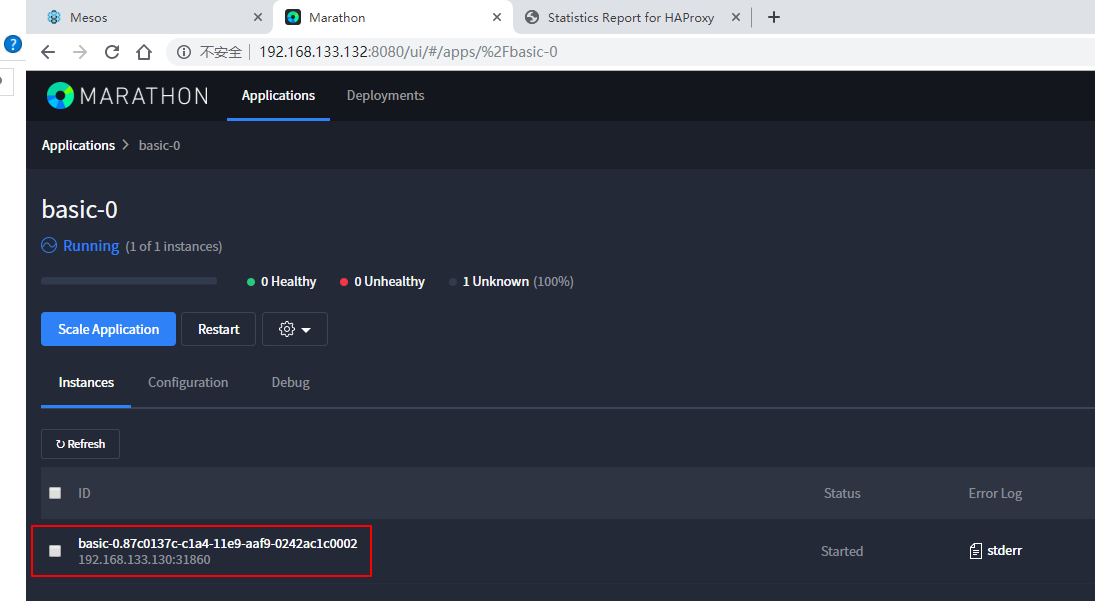The image size is (1095, 601).
Task: Open the gear settings dropdown
Action: 294,329
